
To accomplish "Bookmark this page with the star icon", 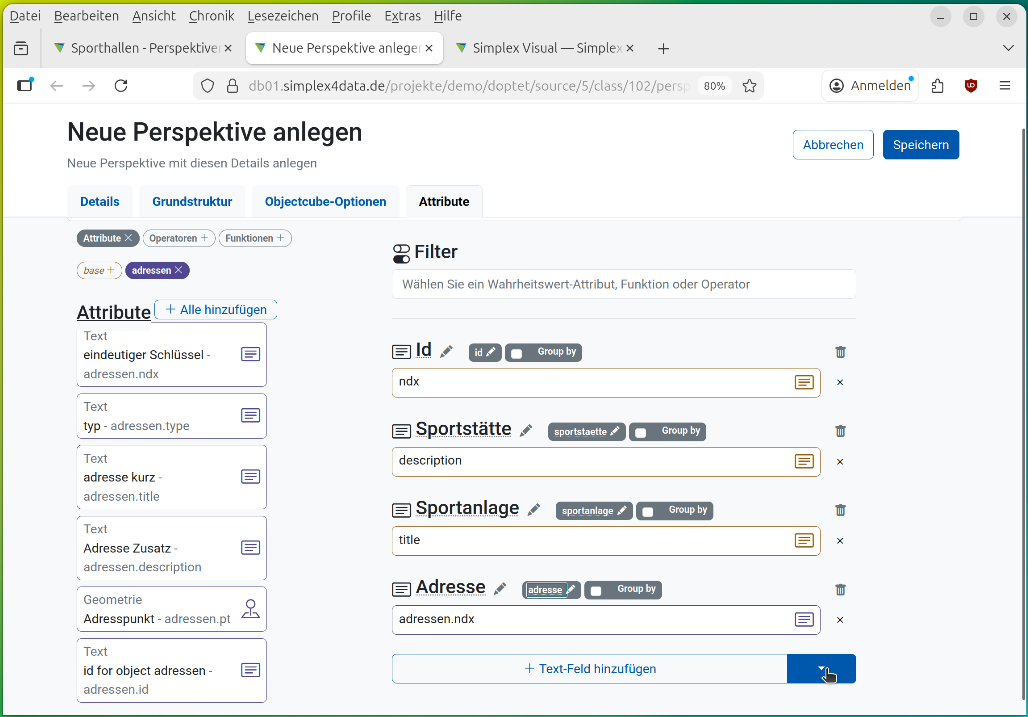I will pos(750,86).
